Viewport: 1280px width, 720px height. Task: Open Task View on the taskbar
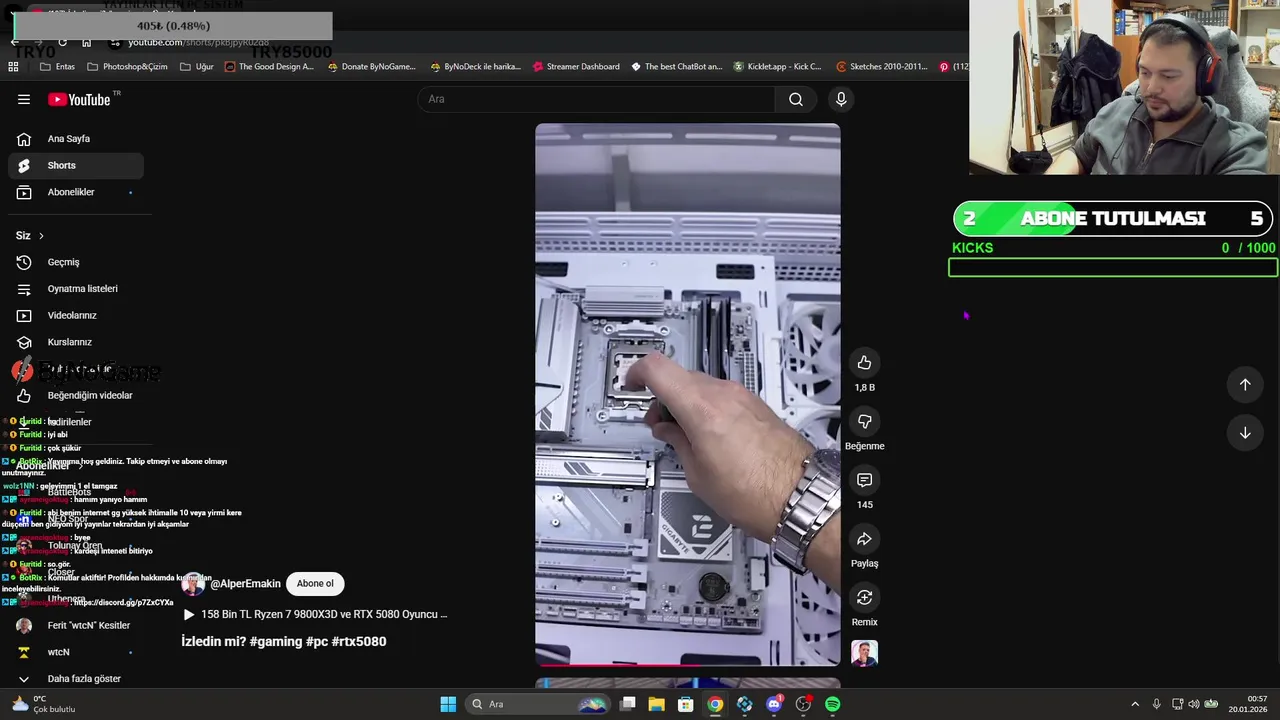[x=627, y=704]
